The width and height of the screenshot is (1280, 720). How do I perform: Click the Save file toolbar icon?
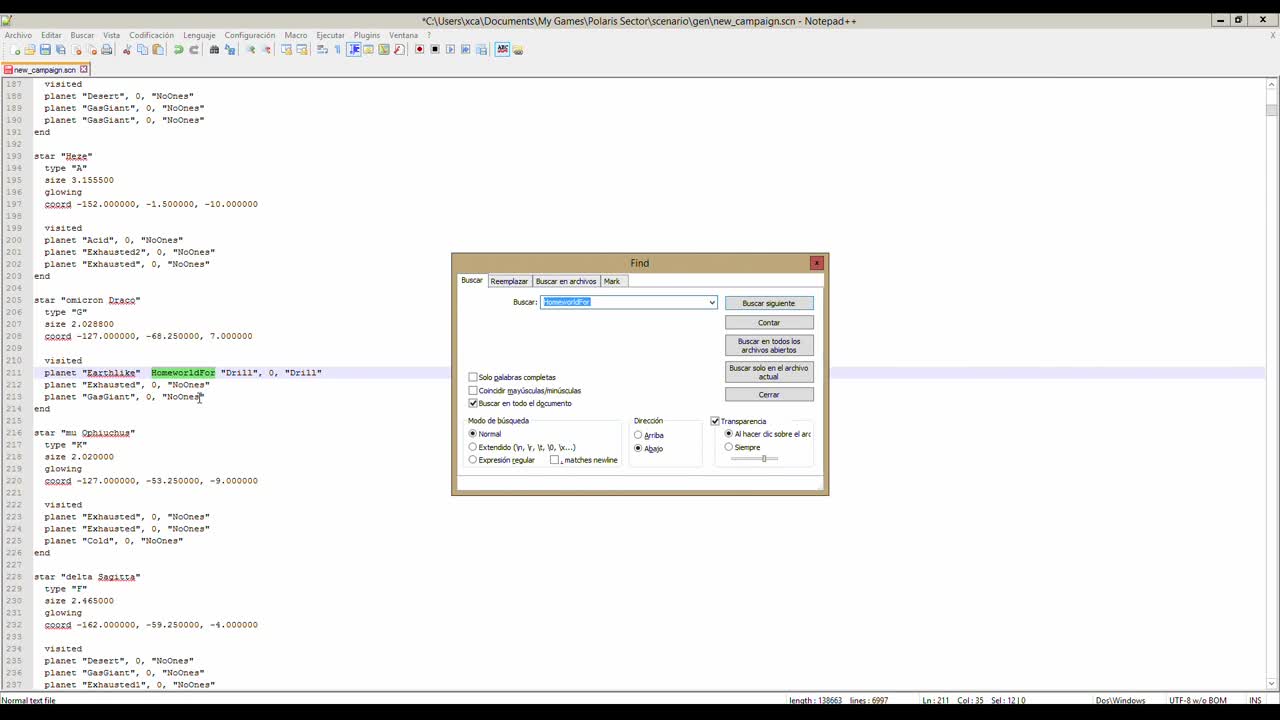point(45,49)
